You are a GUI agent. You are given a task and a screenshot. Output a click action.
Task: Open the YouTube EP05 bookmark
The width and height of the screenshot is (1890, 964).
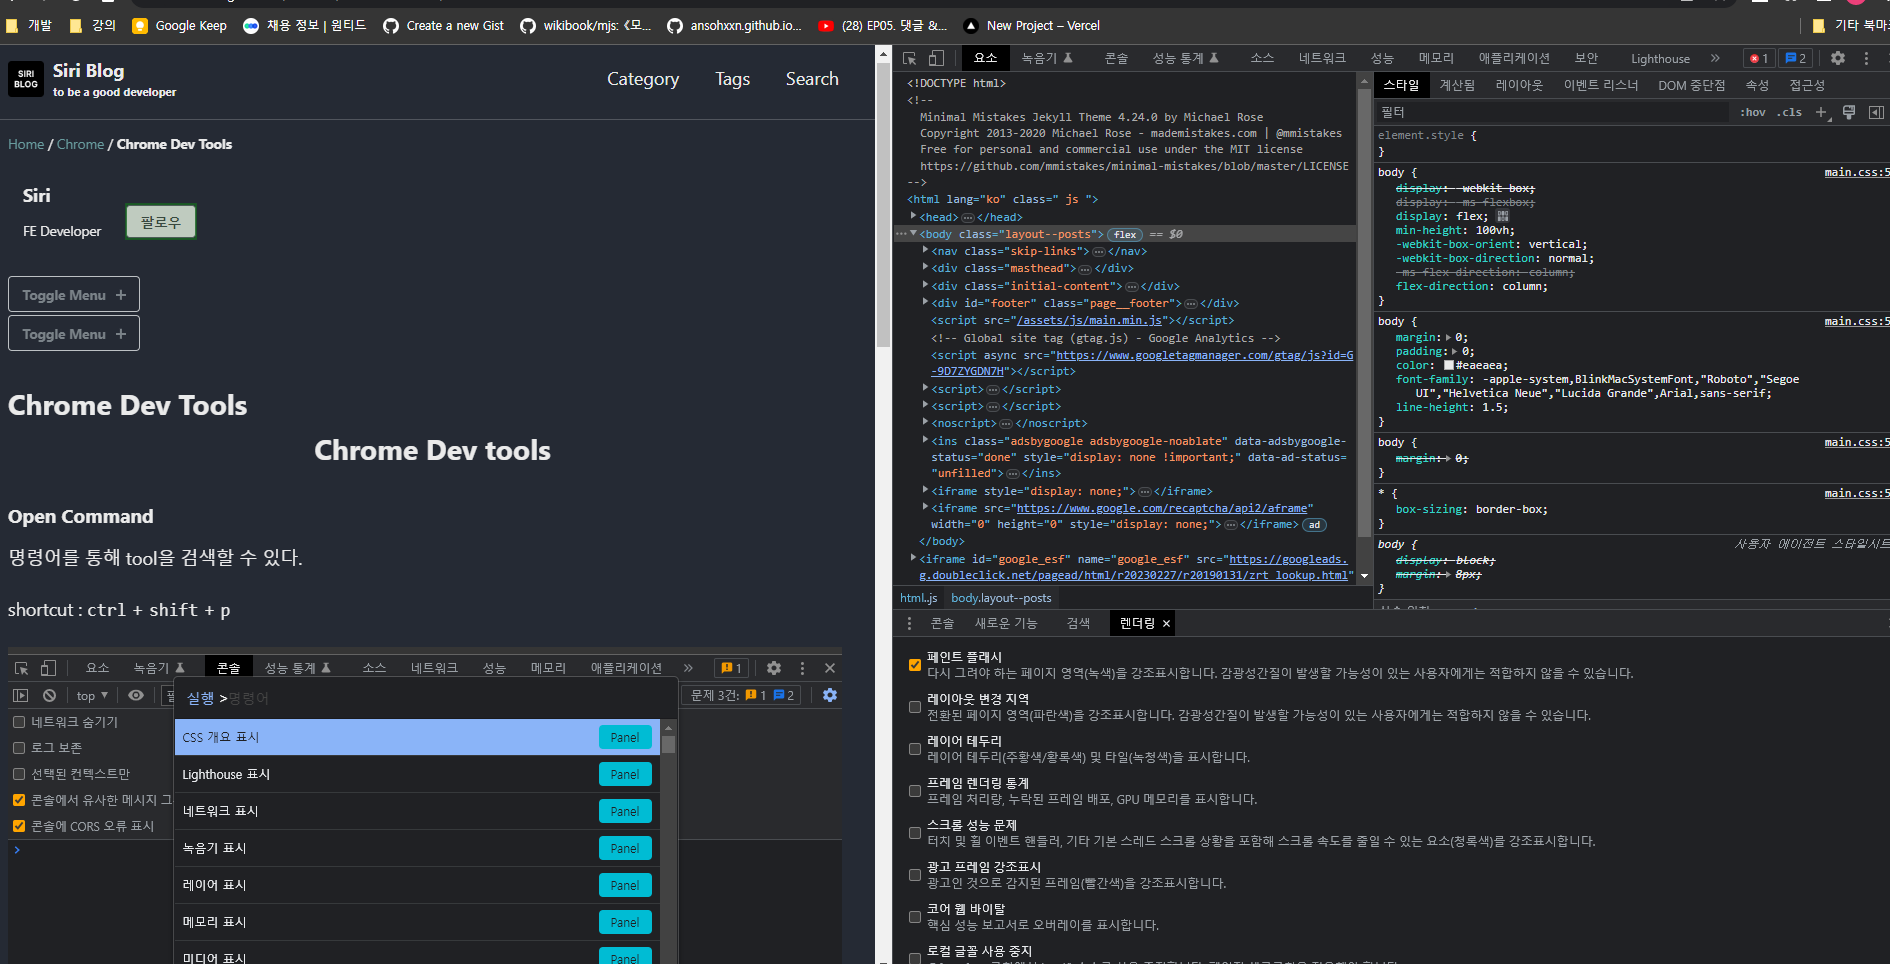(882, 25)
